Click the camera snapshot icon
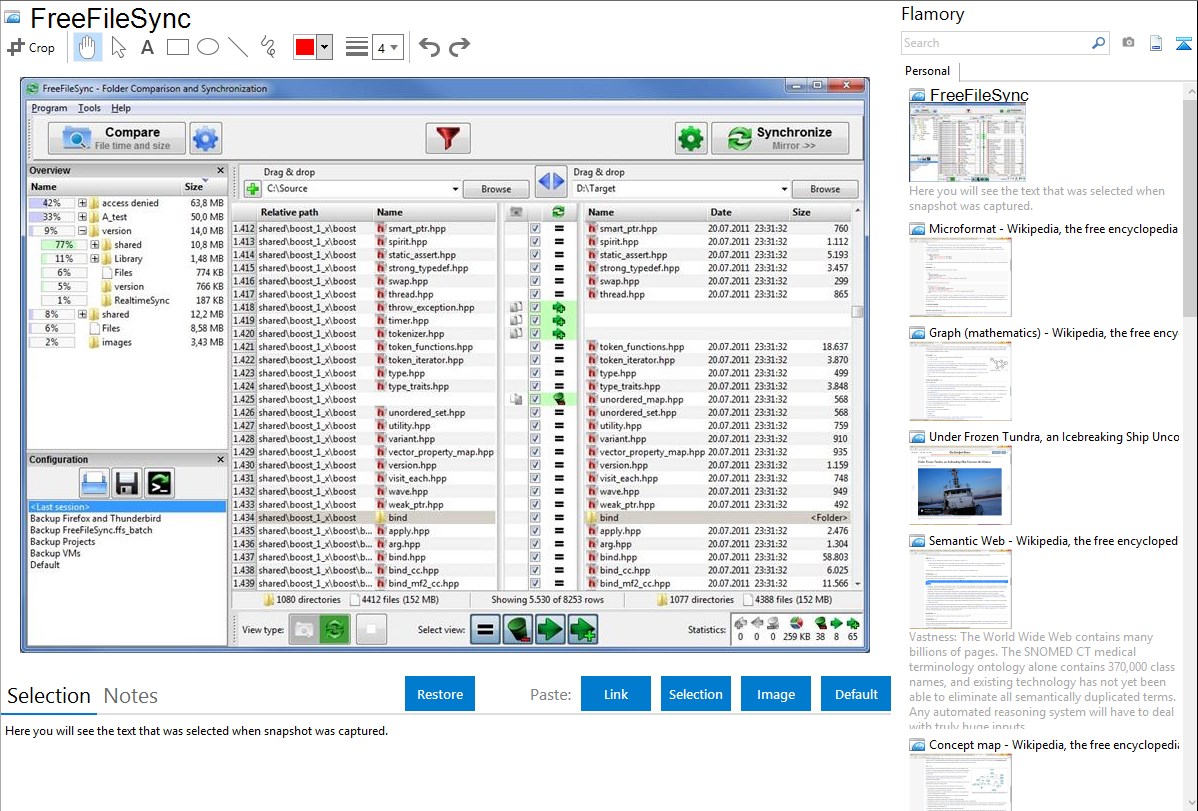 point(1128,43)
